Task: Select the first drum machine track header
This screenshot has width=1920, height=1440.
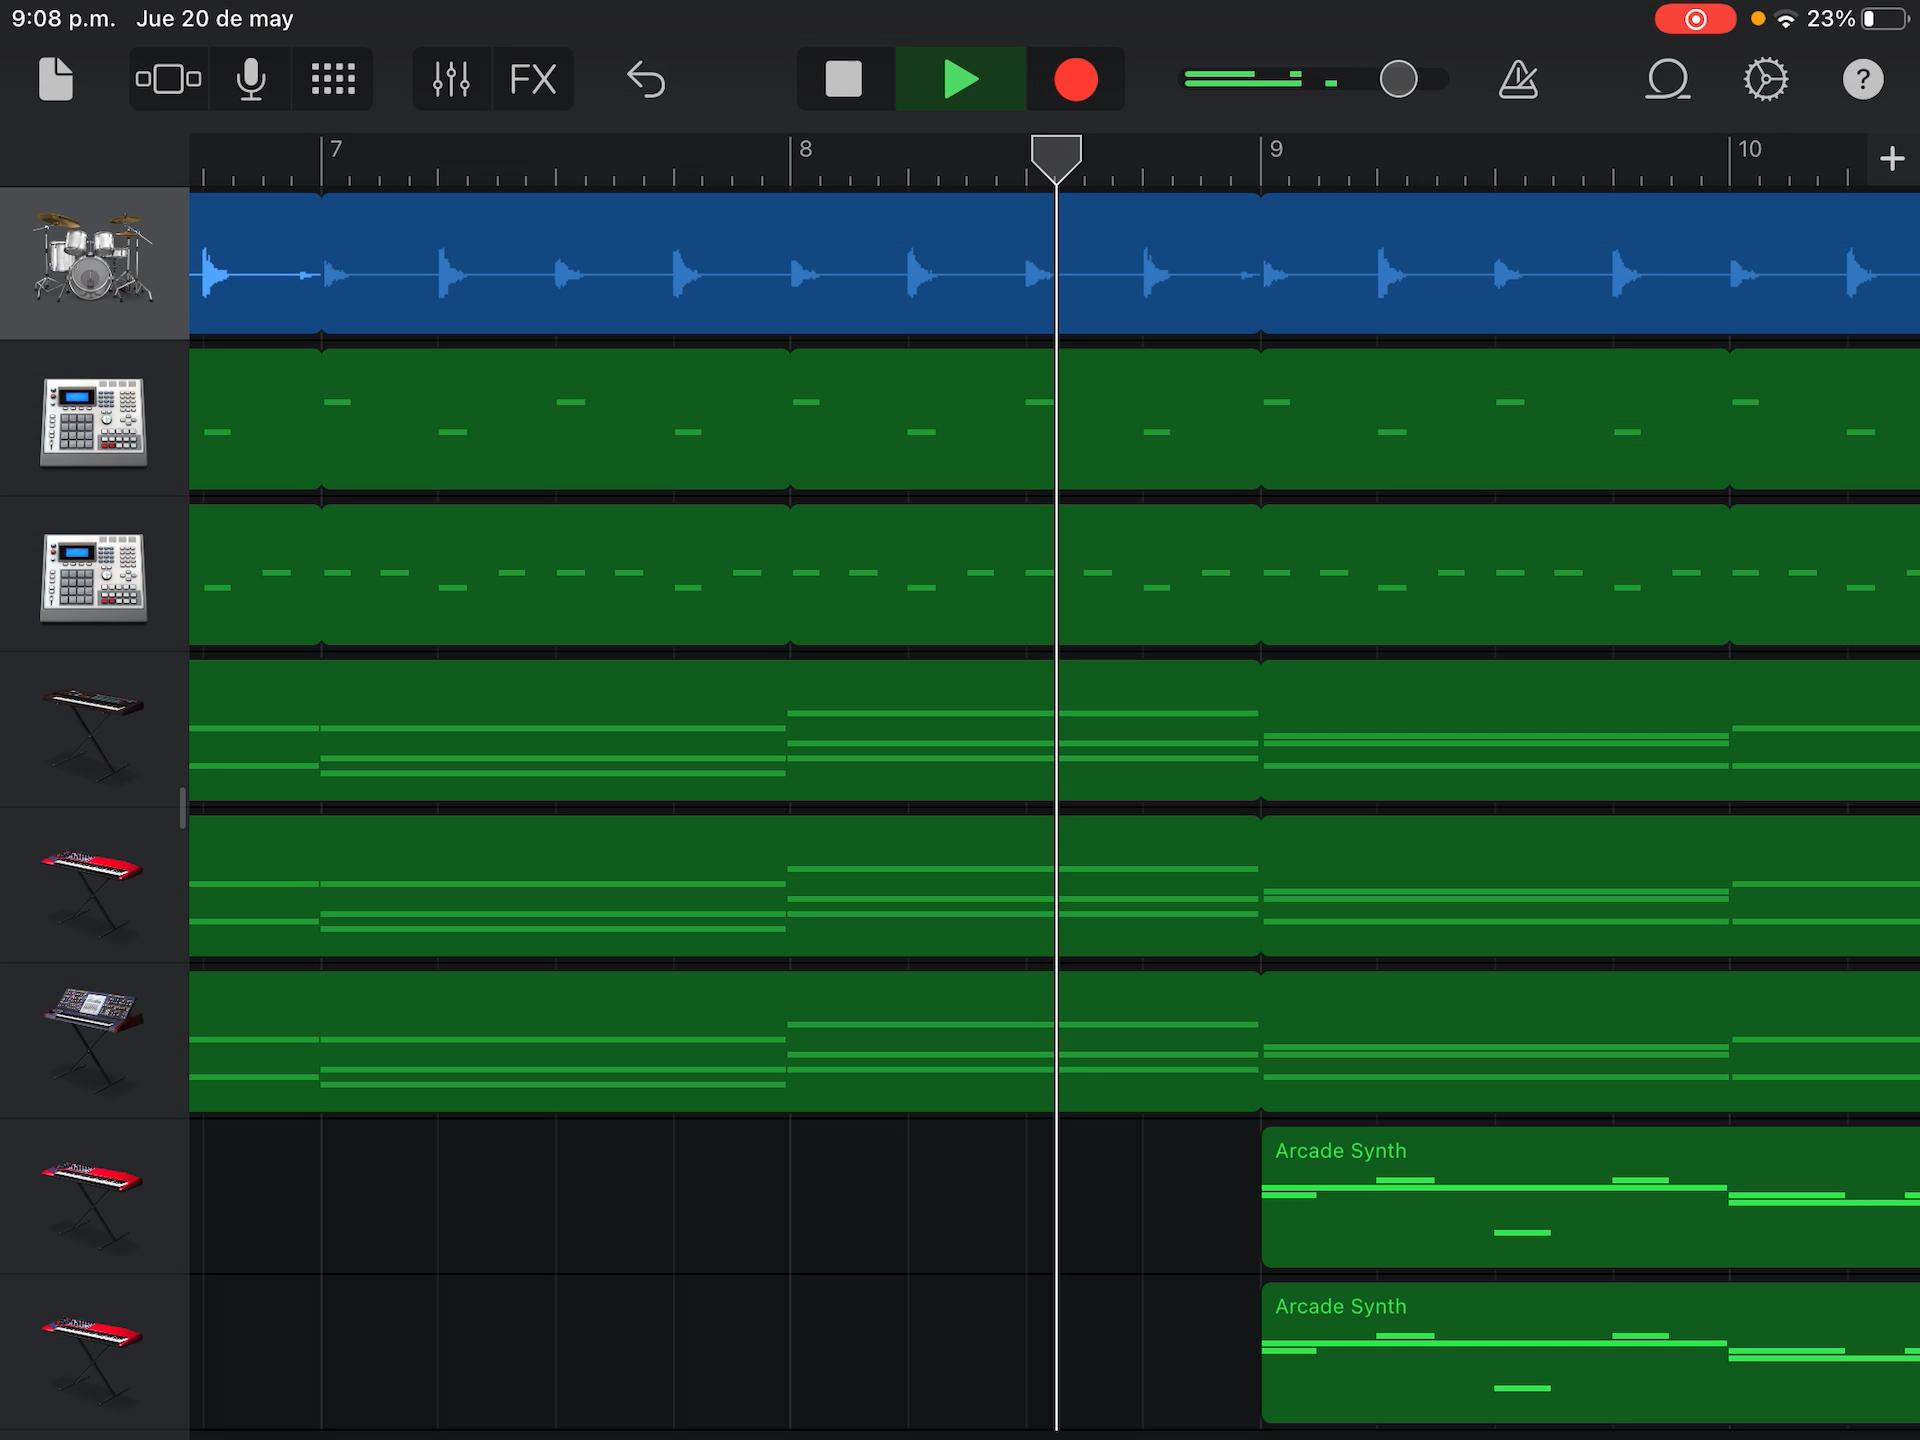Action: 94,419
